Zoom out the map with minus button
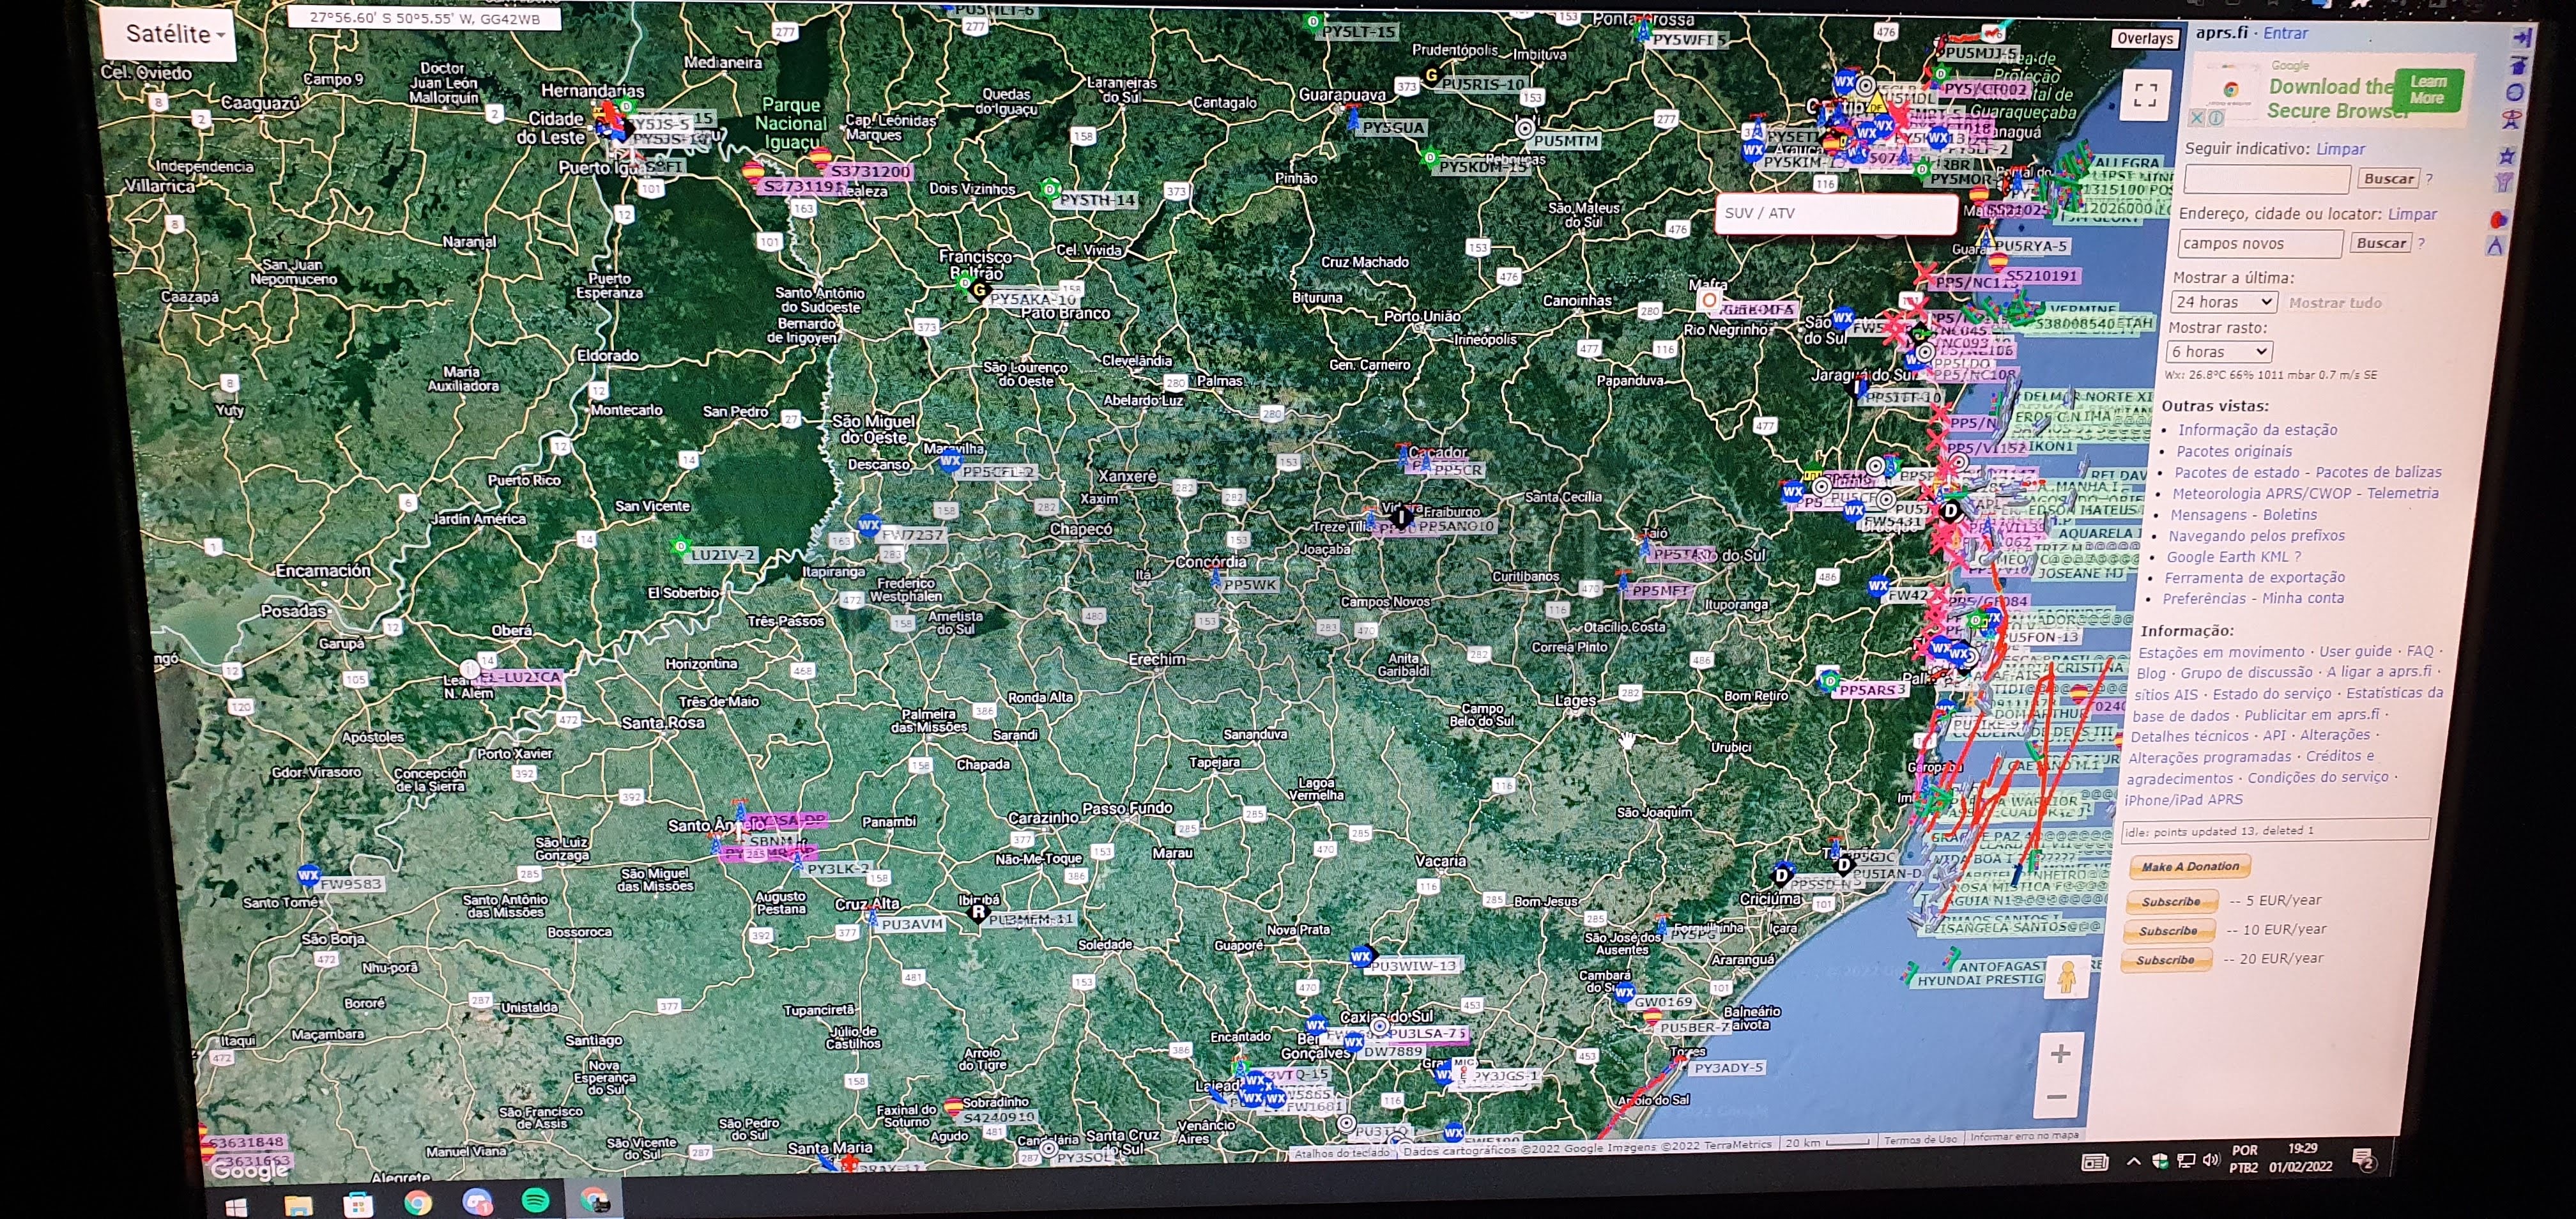The height and width of the screenshot is (1219, 2576). 2056,1097
